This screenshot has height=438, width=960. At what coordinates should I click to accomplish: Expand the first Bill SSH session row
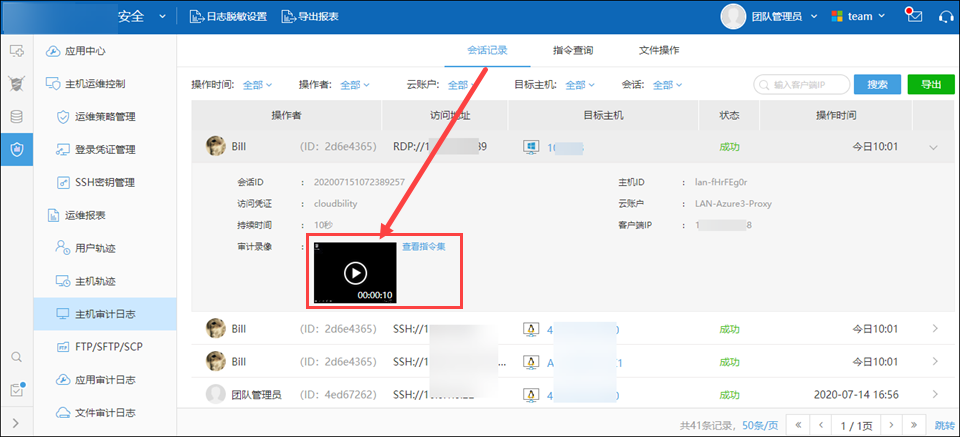coord(934,329)
